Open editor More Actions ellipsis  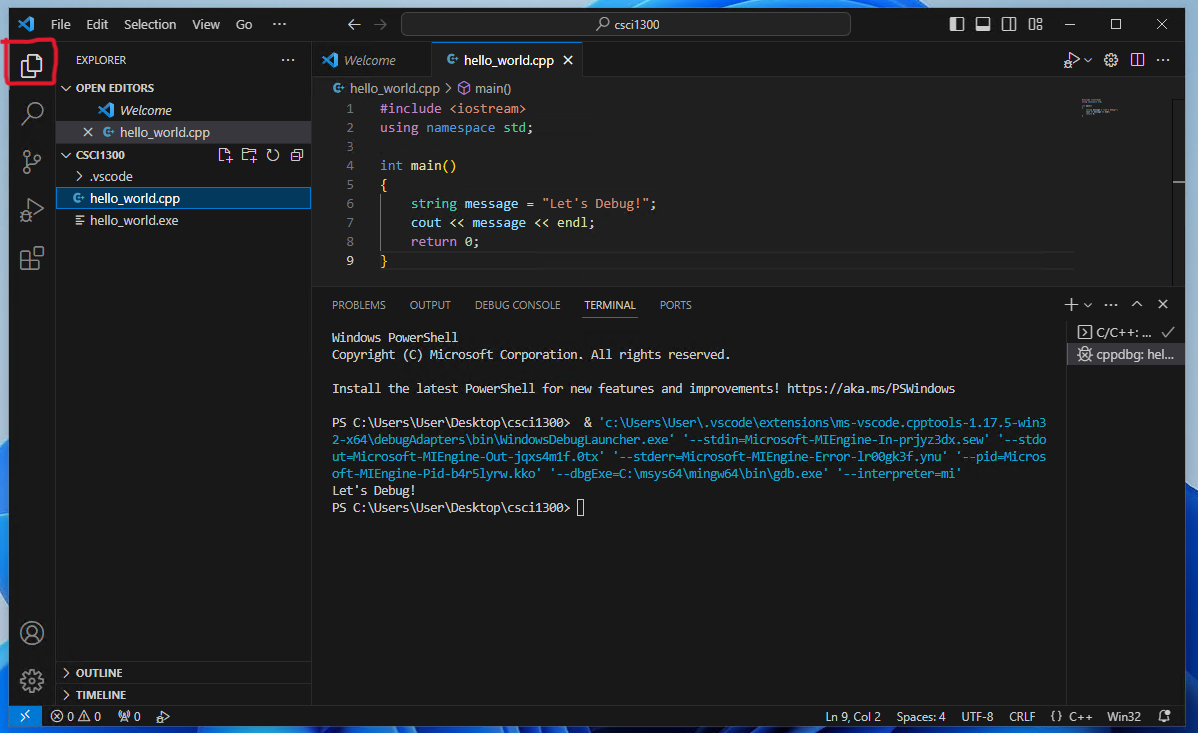coord(1163,60)
